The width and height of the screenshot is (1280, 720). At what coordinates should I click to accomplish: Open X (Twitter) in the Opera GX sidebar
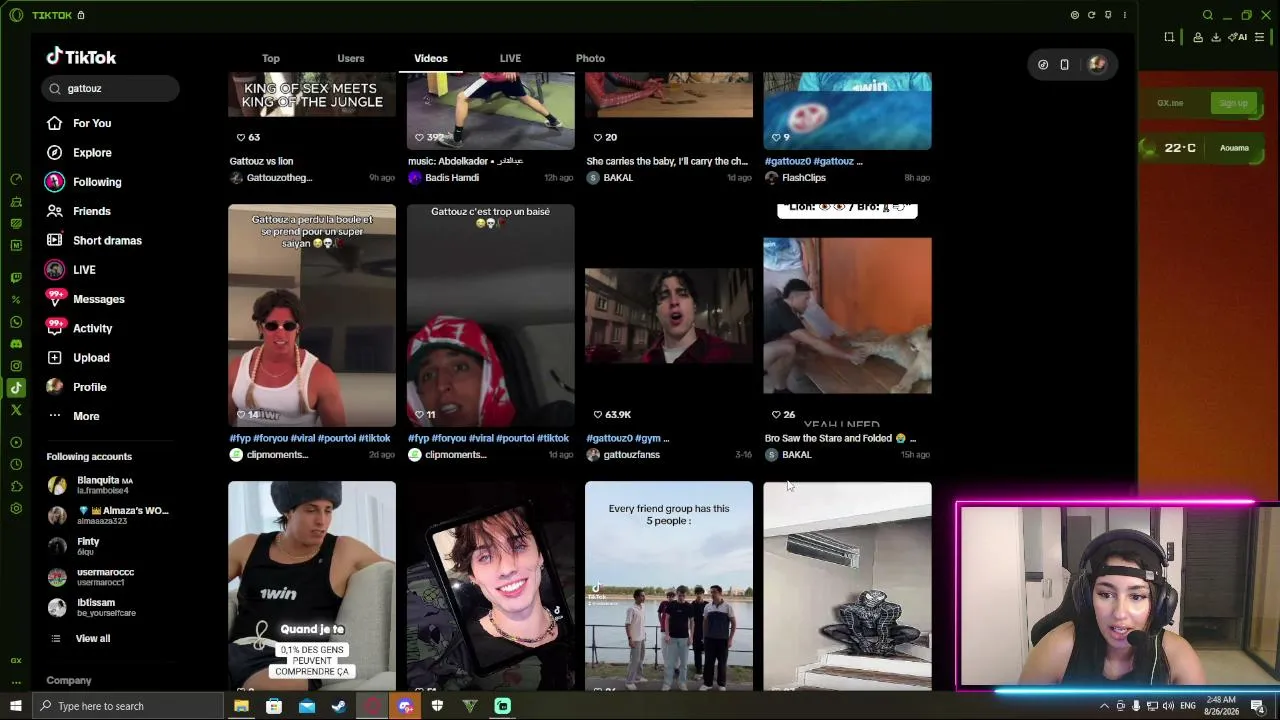16,410
